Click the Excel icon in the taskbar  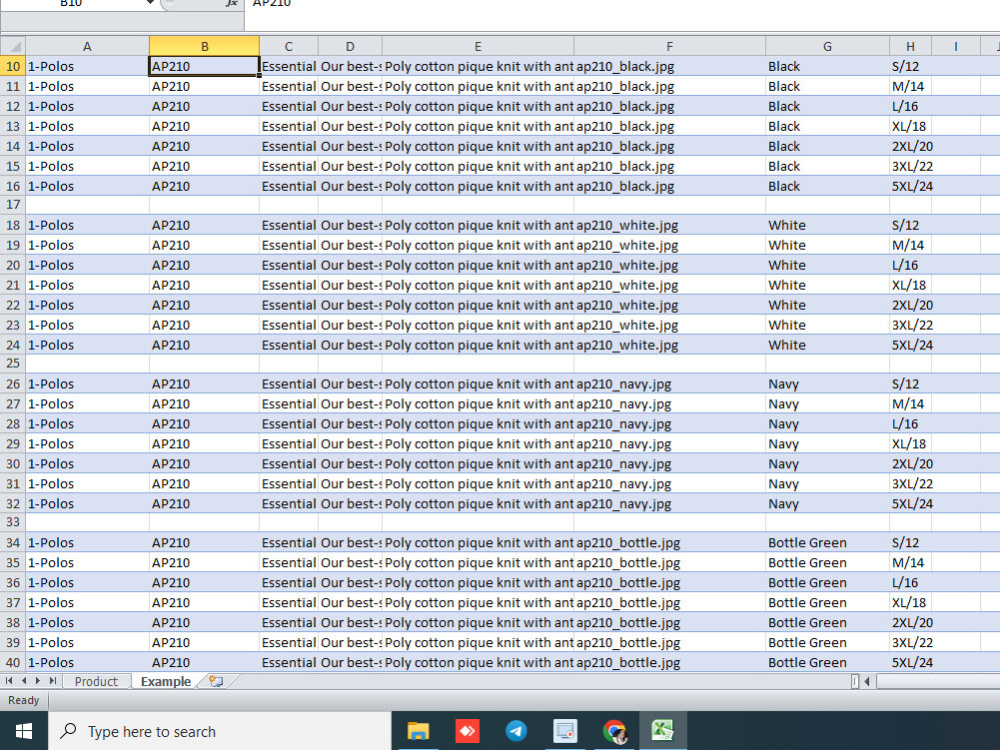pyautogui.click(x=663, y=731)
